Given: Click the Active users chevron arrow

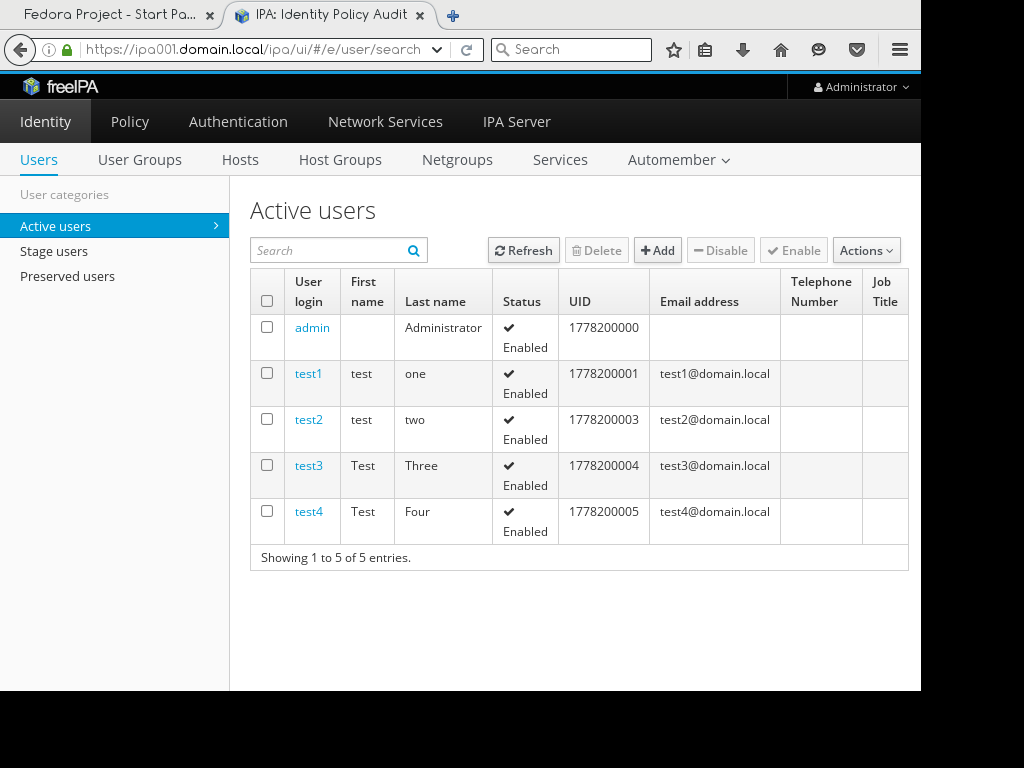Looking at the screenshot, I should 216,226.
